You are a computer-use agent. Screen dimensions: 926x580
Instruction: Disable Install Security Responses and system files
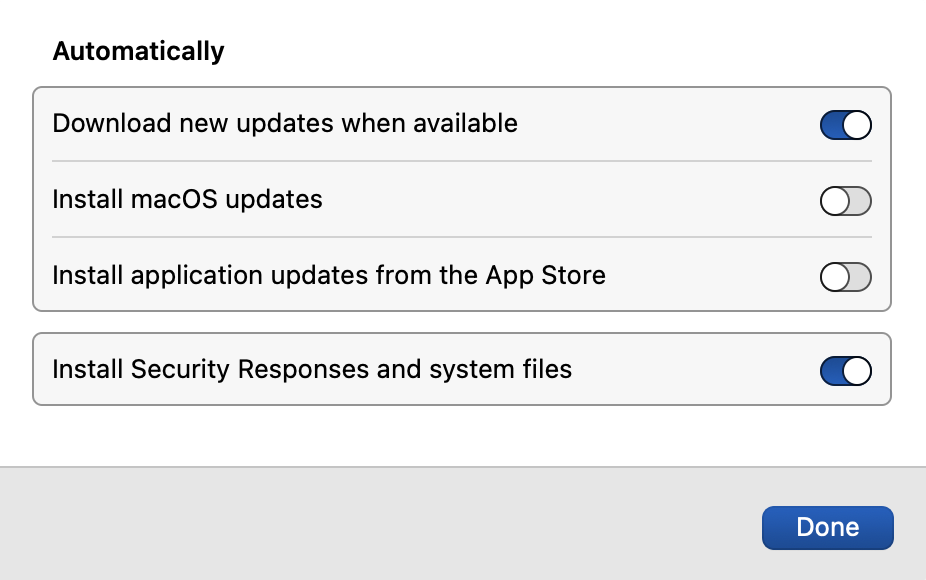pos(845,371)
